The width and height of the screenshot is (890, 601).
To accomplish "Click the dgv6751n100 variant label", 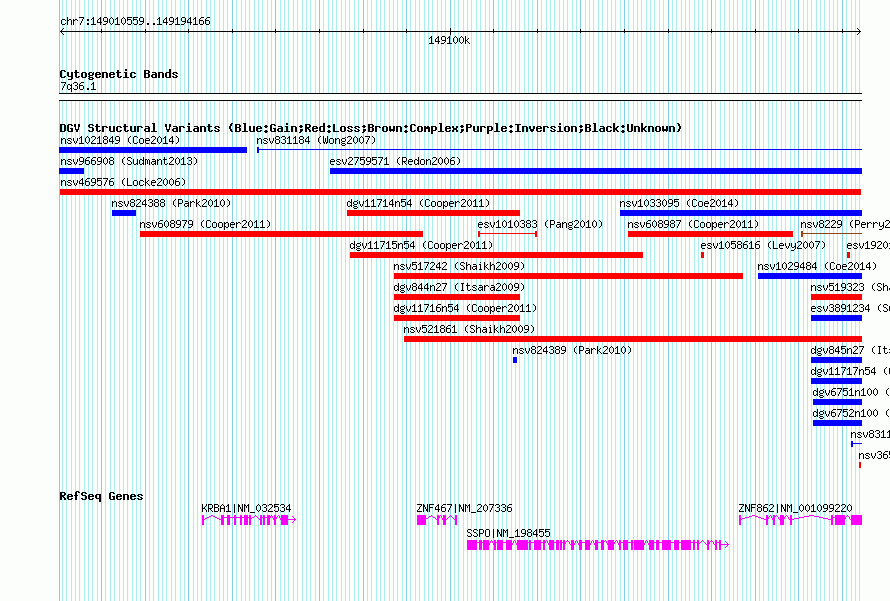I will pyautogui.click(x=851, y=392).
